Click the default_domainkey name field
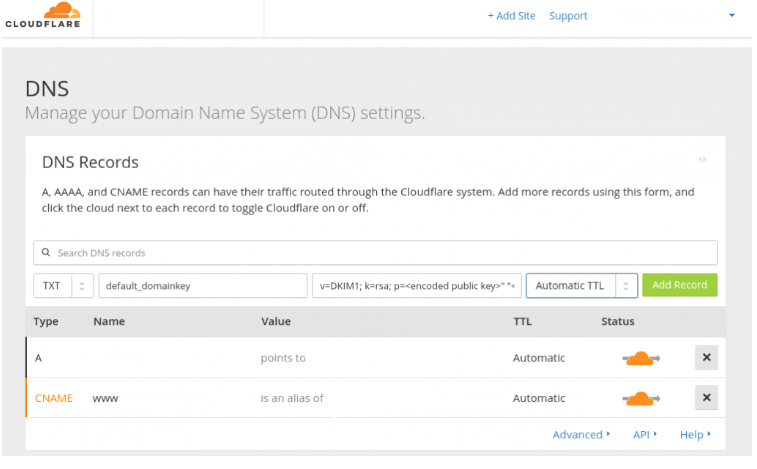 203,285
